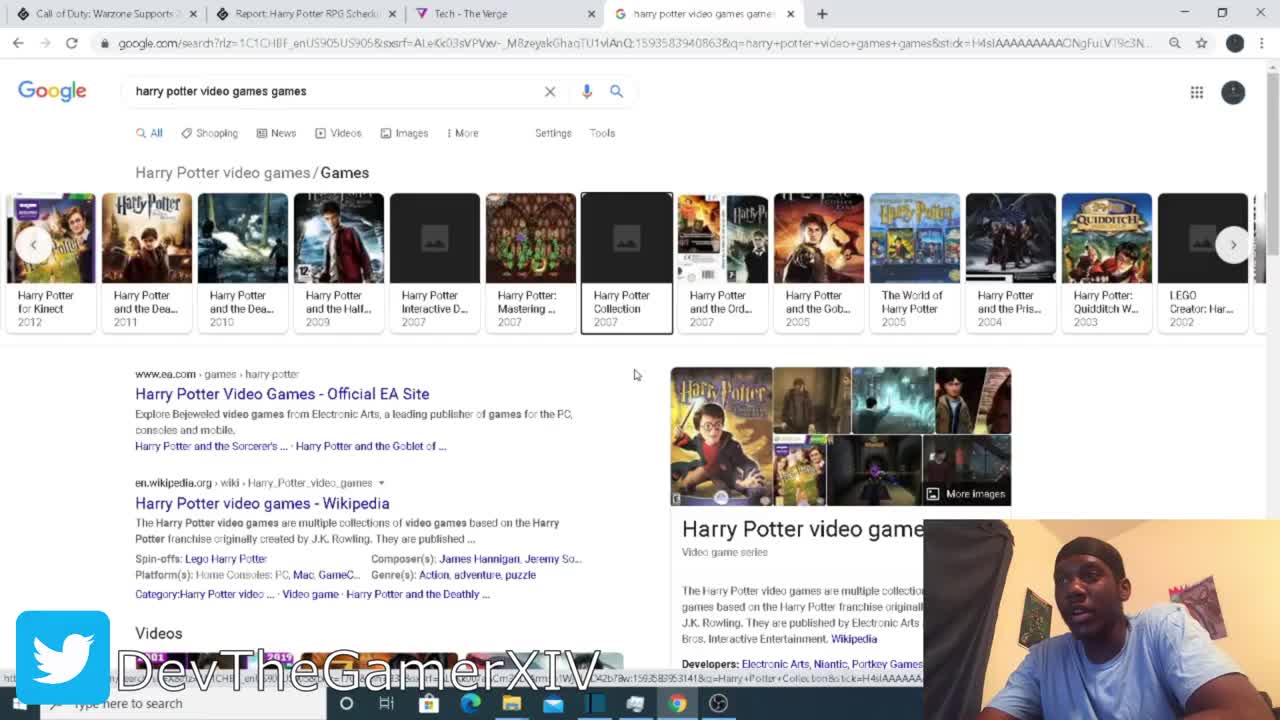This screenshot has width=1280, height=720.
Task: Open Mail app from taskbar
Action: [x=553, y=703]
